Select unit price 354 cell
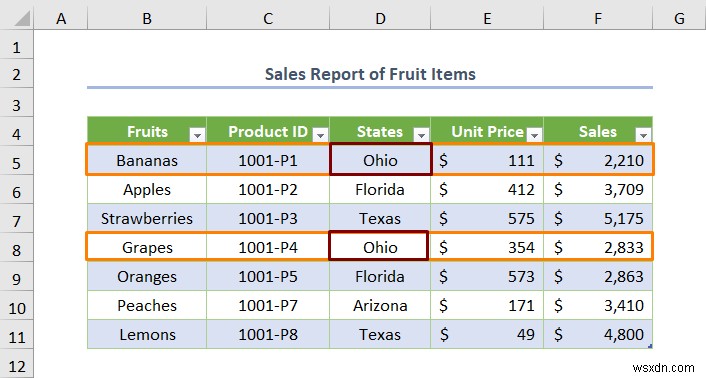 click(x=487, y=247)
